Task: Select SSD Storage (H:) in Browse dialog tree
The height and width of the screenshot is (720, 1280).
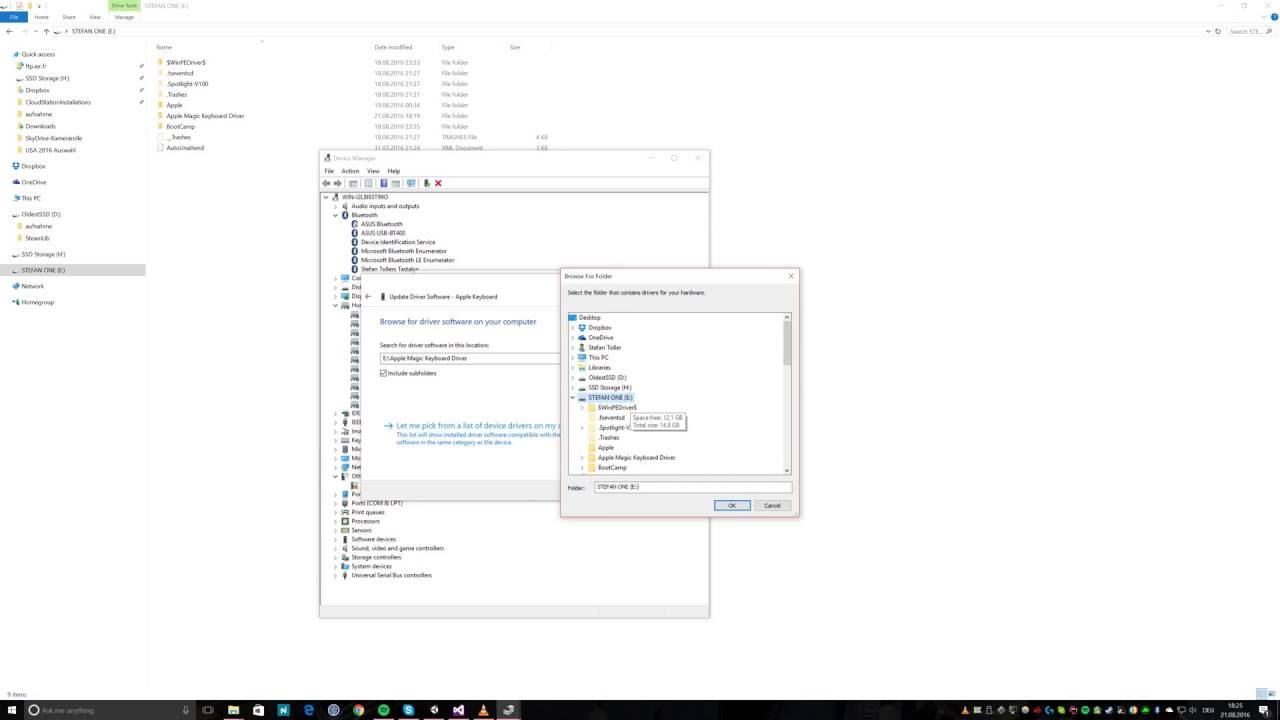Action: 609,387
